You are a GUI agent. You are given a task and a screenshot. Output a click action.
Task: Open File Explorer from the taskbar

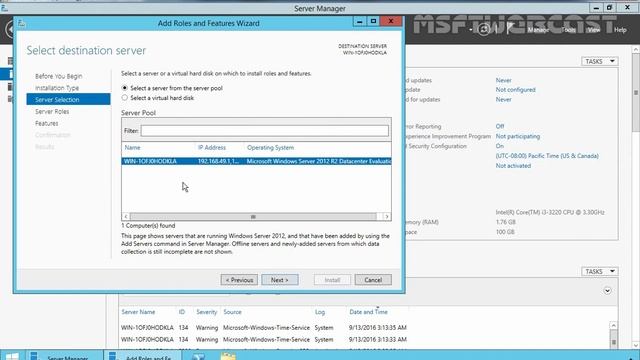[x=228, y=356]
